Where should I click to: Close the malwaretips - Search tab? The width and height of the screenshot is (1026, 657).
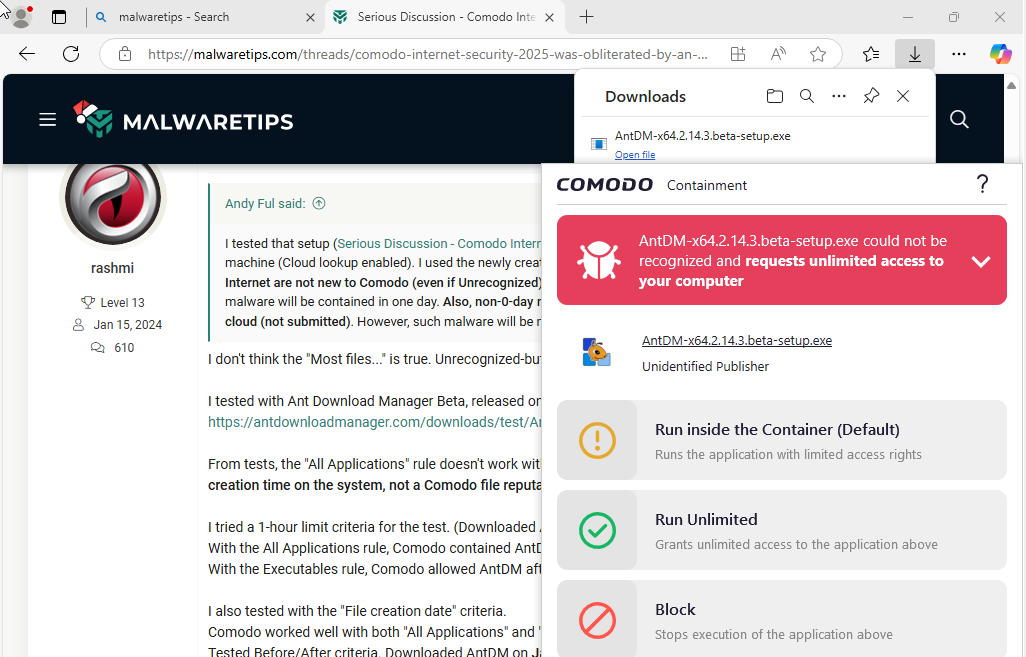click(310, 18)
